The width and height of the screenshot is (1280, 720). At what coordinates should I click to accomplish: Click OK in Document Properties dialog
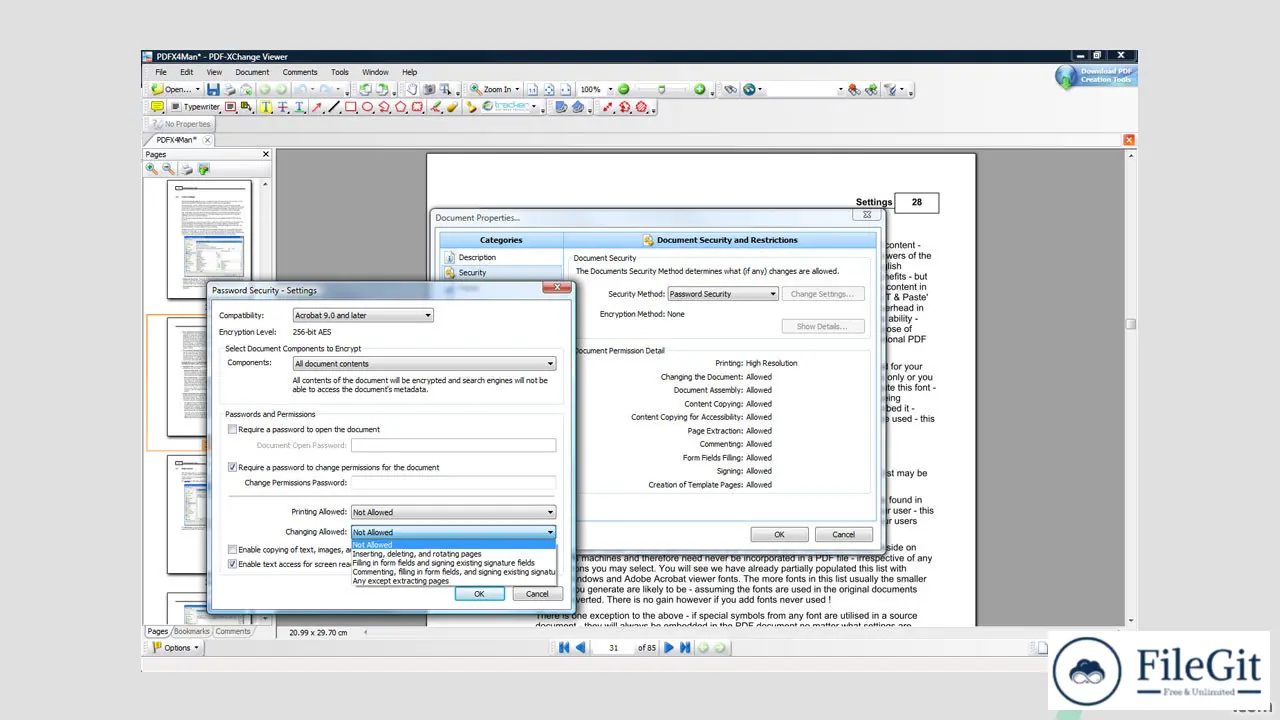point(779,534)
